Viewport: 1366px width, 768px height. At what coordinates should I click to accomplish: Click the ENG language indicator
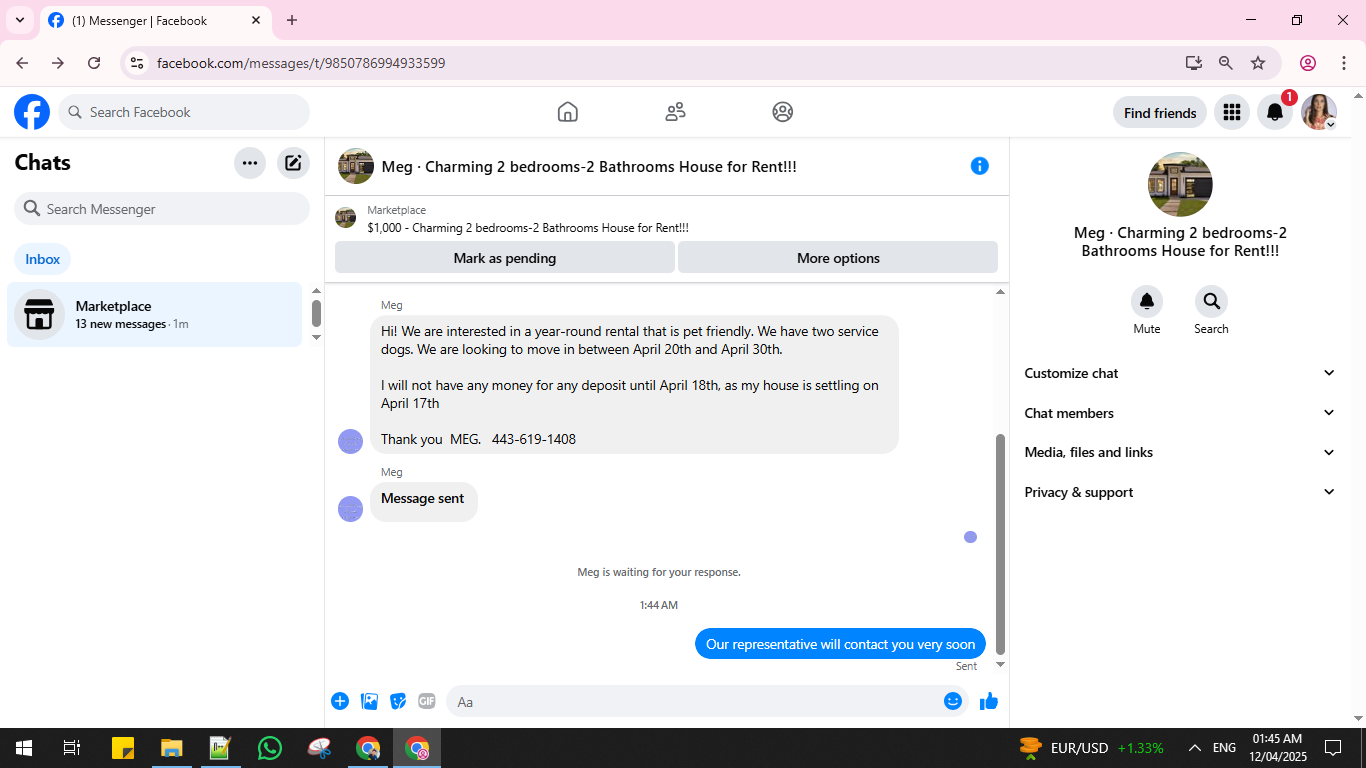(x=1224, y=748)
